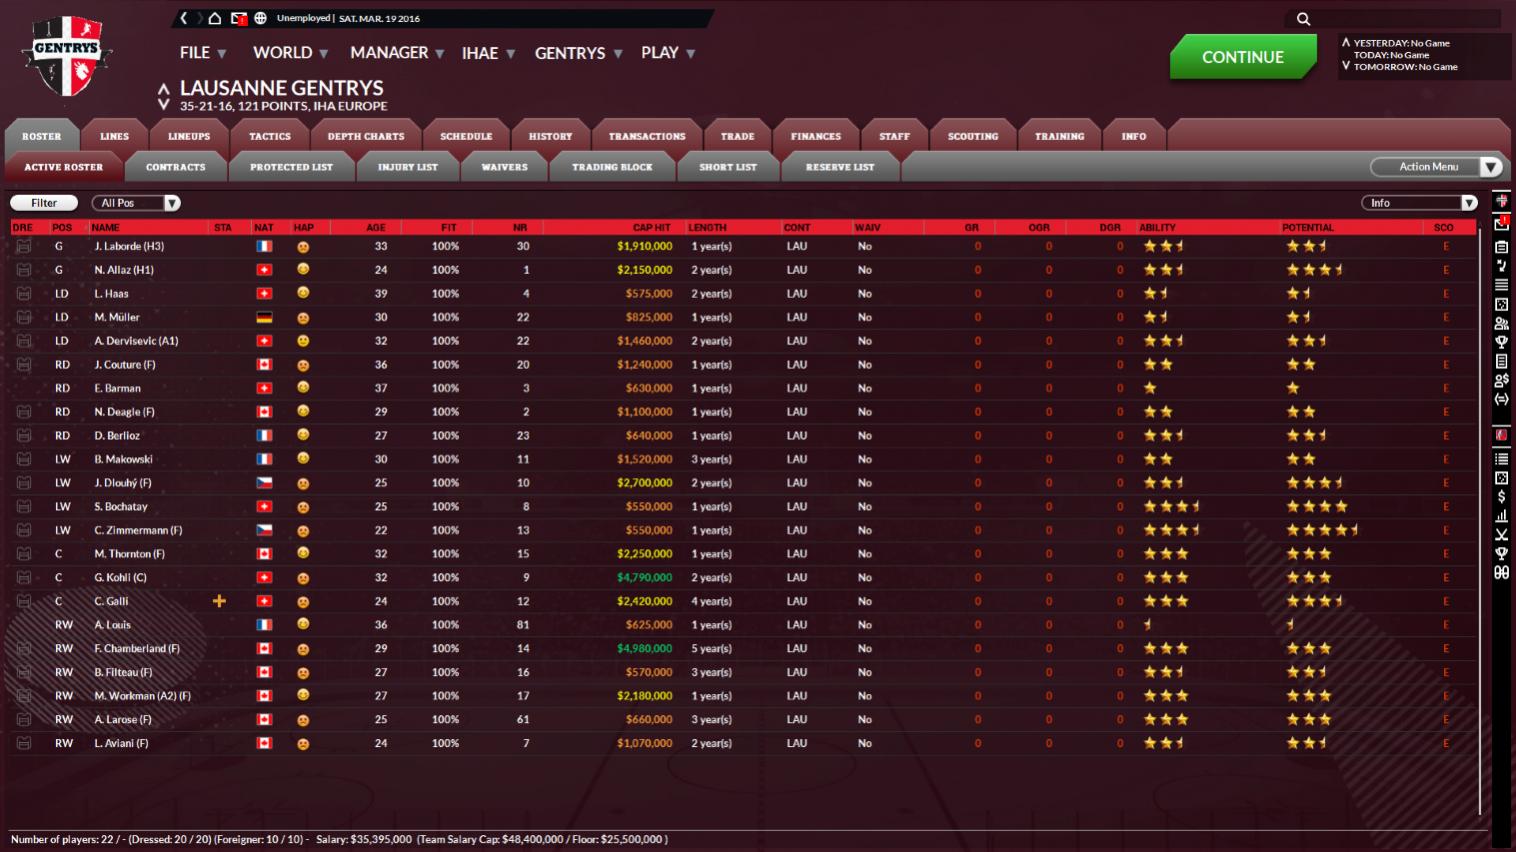Viewport: 1516px width, 852px height.
Task: Sort roster by Cap Hit column header
Action: pos(651,228)
